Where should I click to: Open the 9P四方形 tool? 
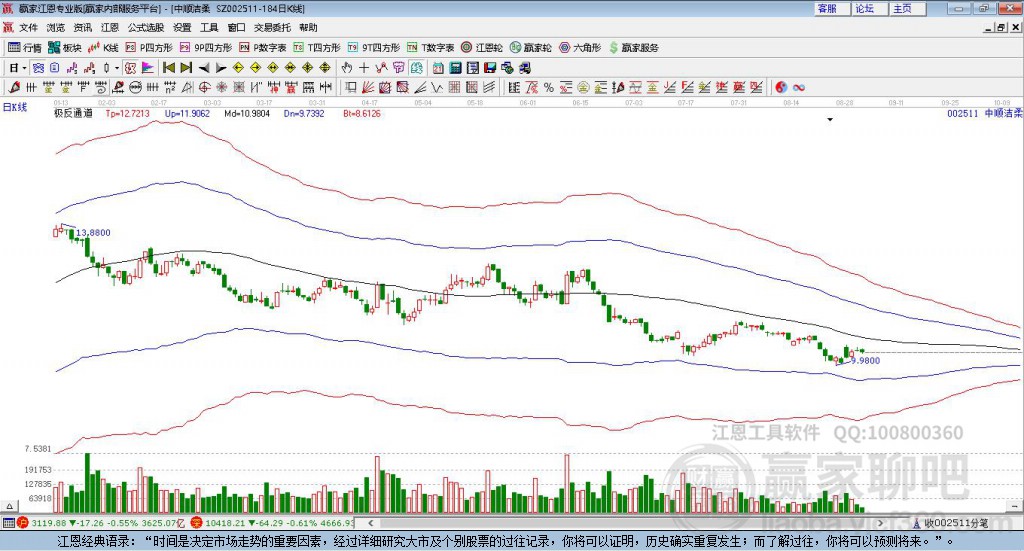206,48
